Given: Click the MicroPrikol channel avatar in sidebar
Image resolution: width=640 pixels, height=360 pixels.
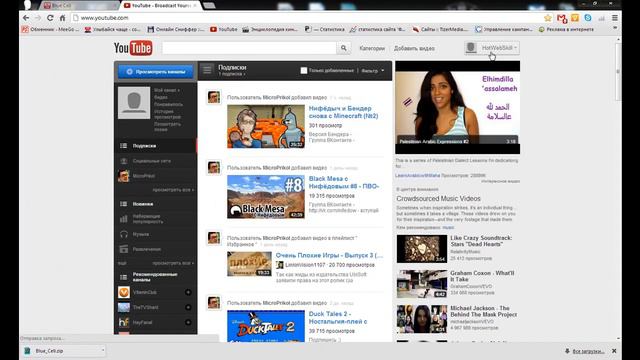Looking at the screenshot, I should pos(124,176).
